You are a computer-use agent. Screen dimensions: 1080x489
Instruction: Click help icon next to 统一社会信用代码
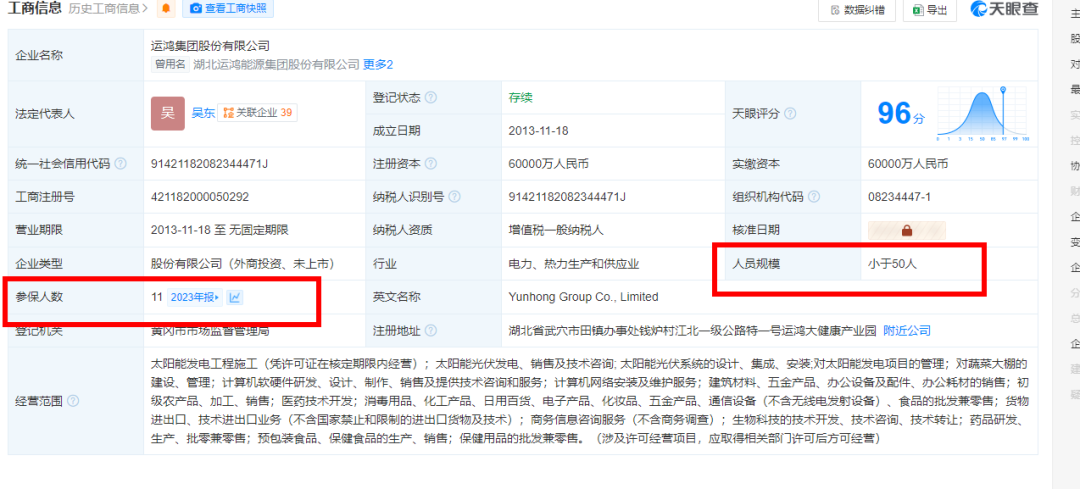click(x=121, y=164)
